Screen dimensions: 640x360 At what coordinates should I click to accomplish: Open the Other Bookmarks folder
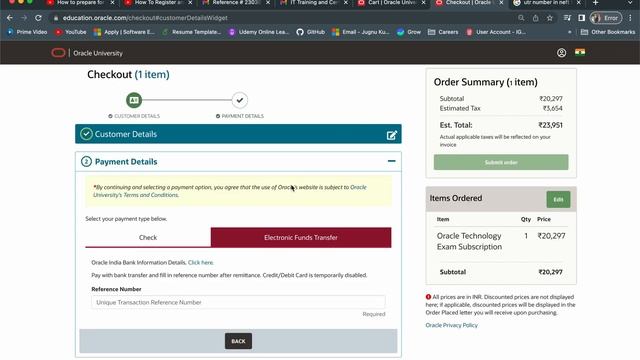tap(608, 32)
